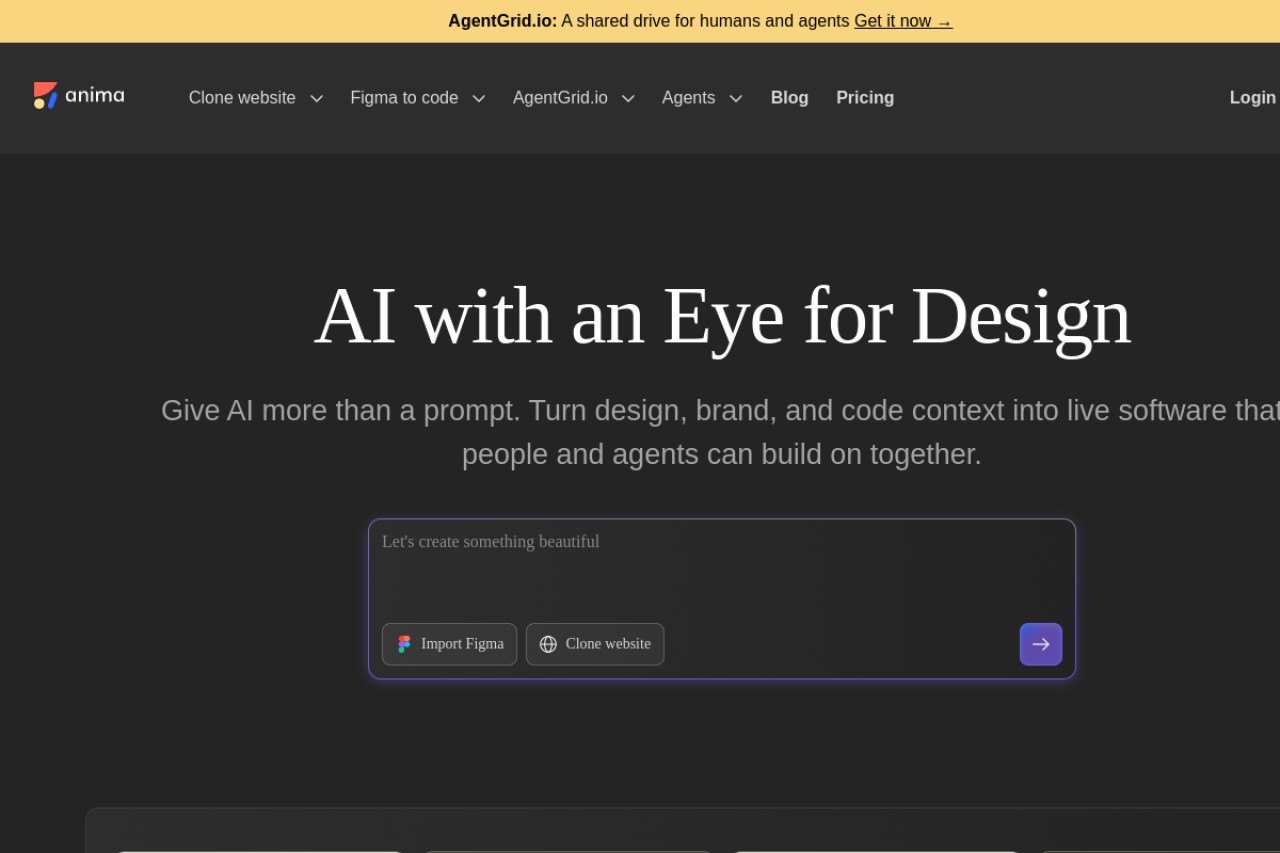Click the Figma to code nav label
This screenshot has height=853, width=1280.
(x=404, y=97)
